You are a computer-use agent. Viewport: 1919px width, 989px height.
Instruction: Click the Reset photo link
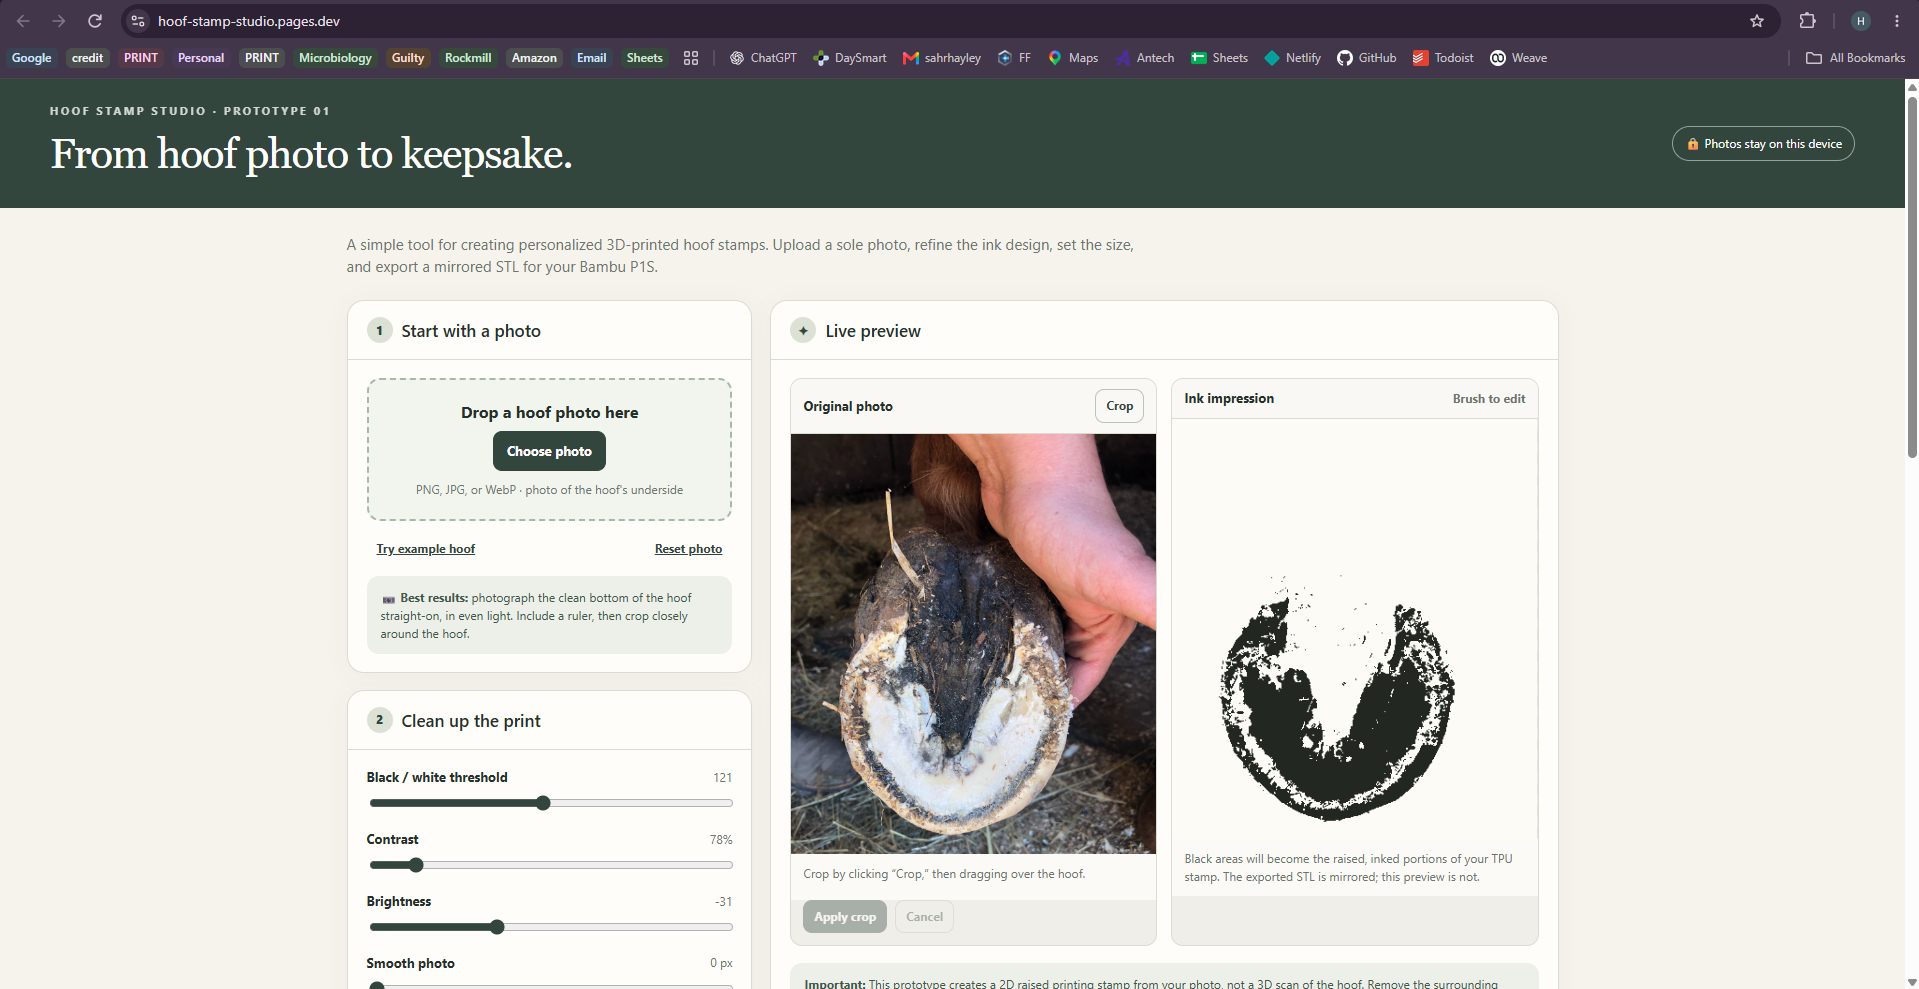(688, 549)
